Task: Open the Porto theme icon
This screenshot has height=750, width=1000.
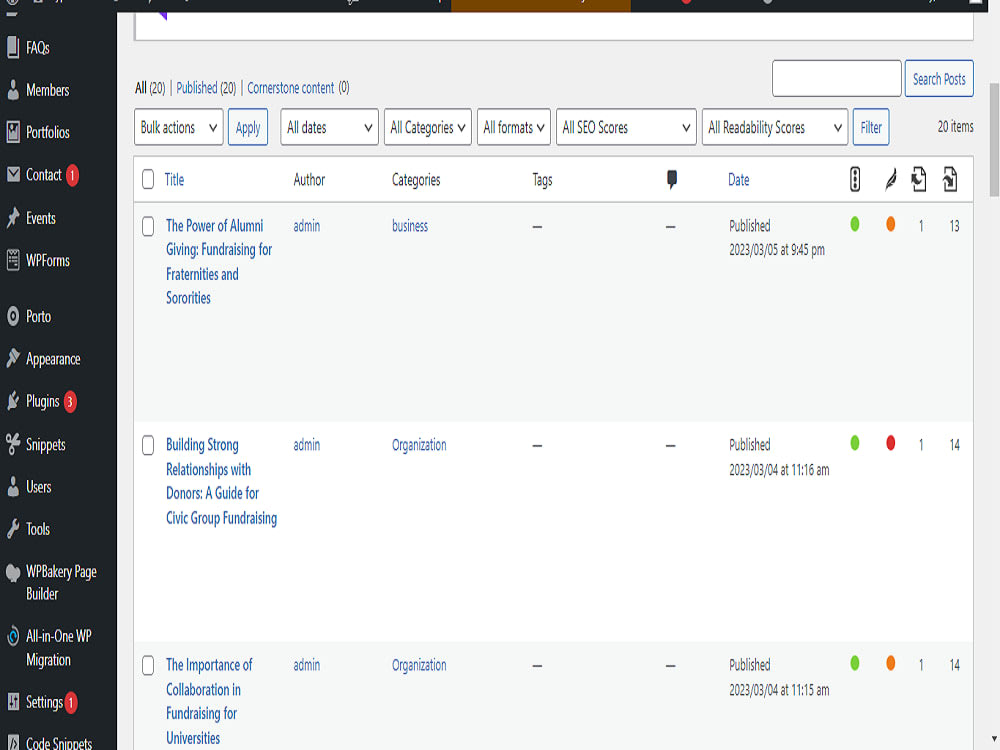Action: (x=13, y=316)
